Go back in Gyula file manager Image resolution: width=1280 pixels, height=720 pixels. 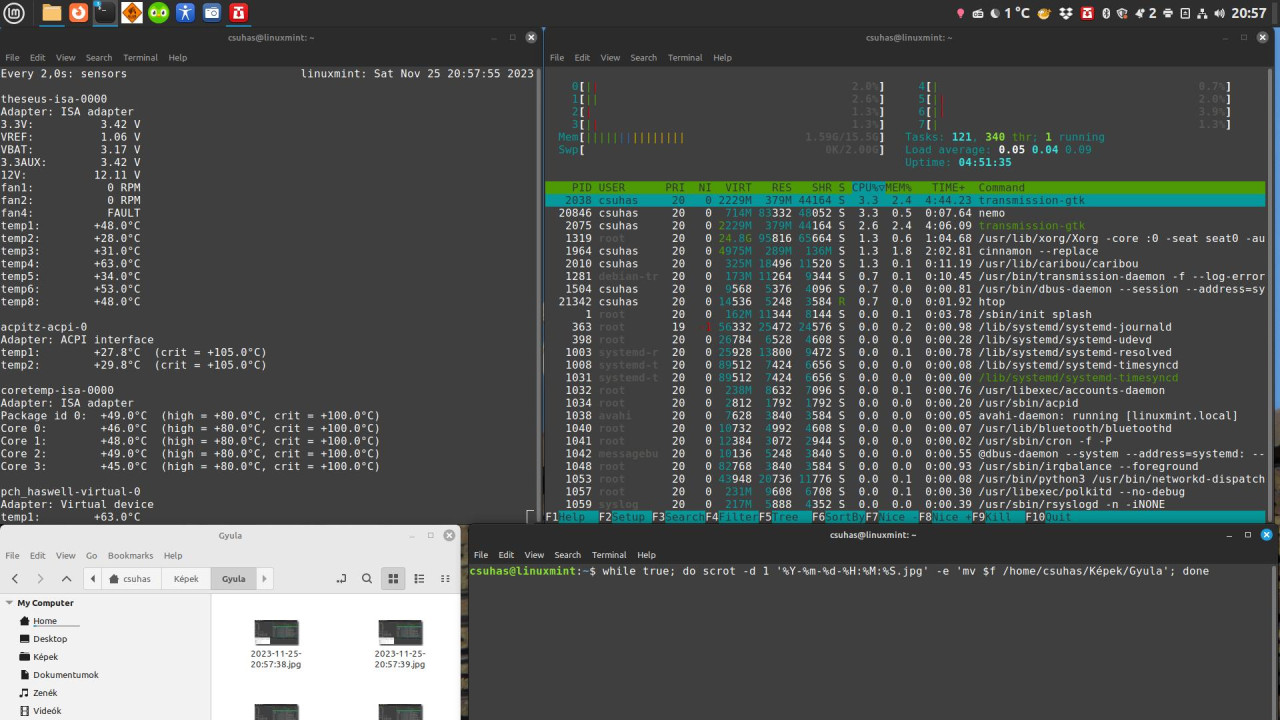(x=15, y=579)
